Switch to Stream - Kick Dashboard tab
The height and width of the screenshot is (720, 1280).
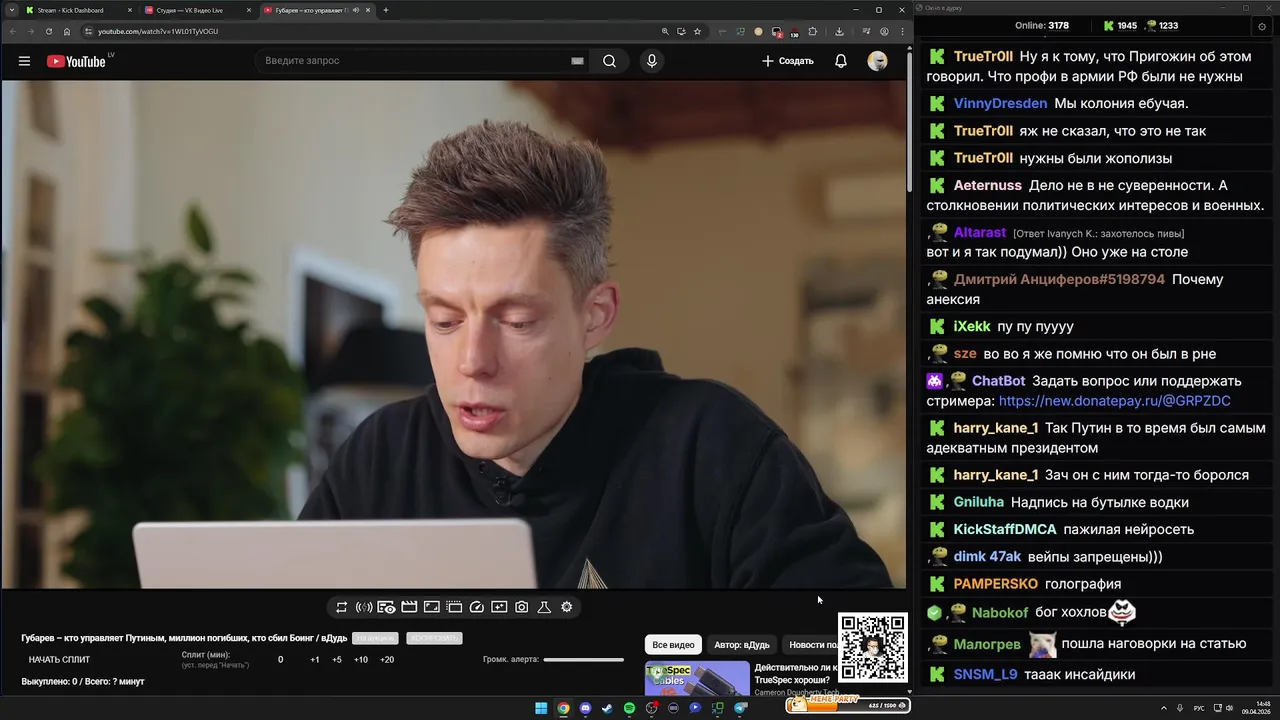(x=79, y=10)
